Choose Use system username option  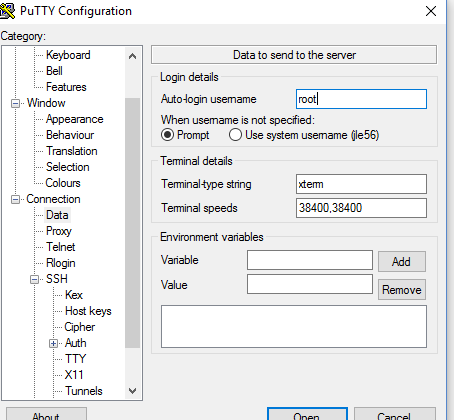[x=235, y=135]
